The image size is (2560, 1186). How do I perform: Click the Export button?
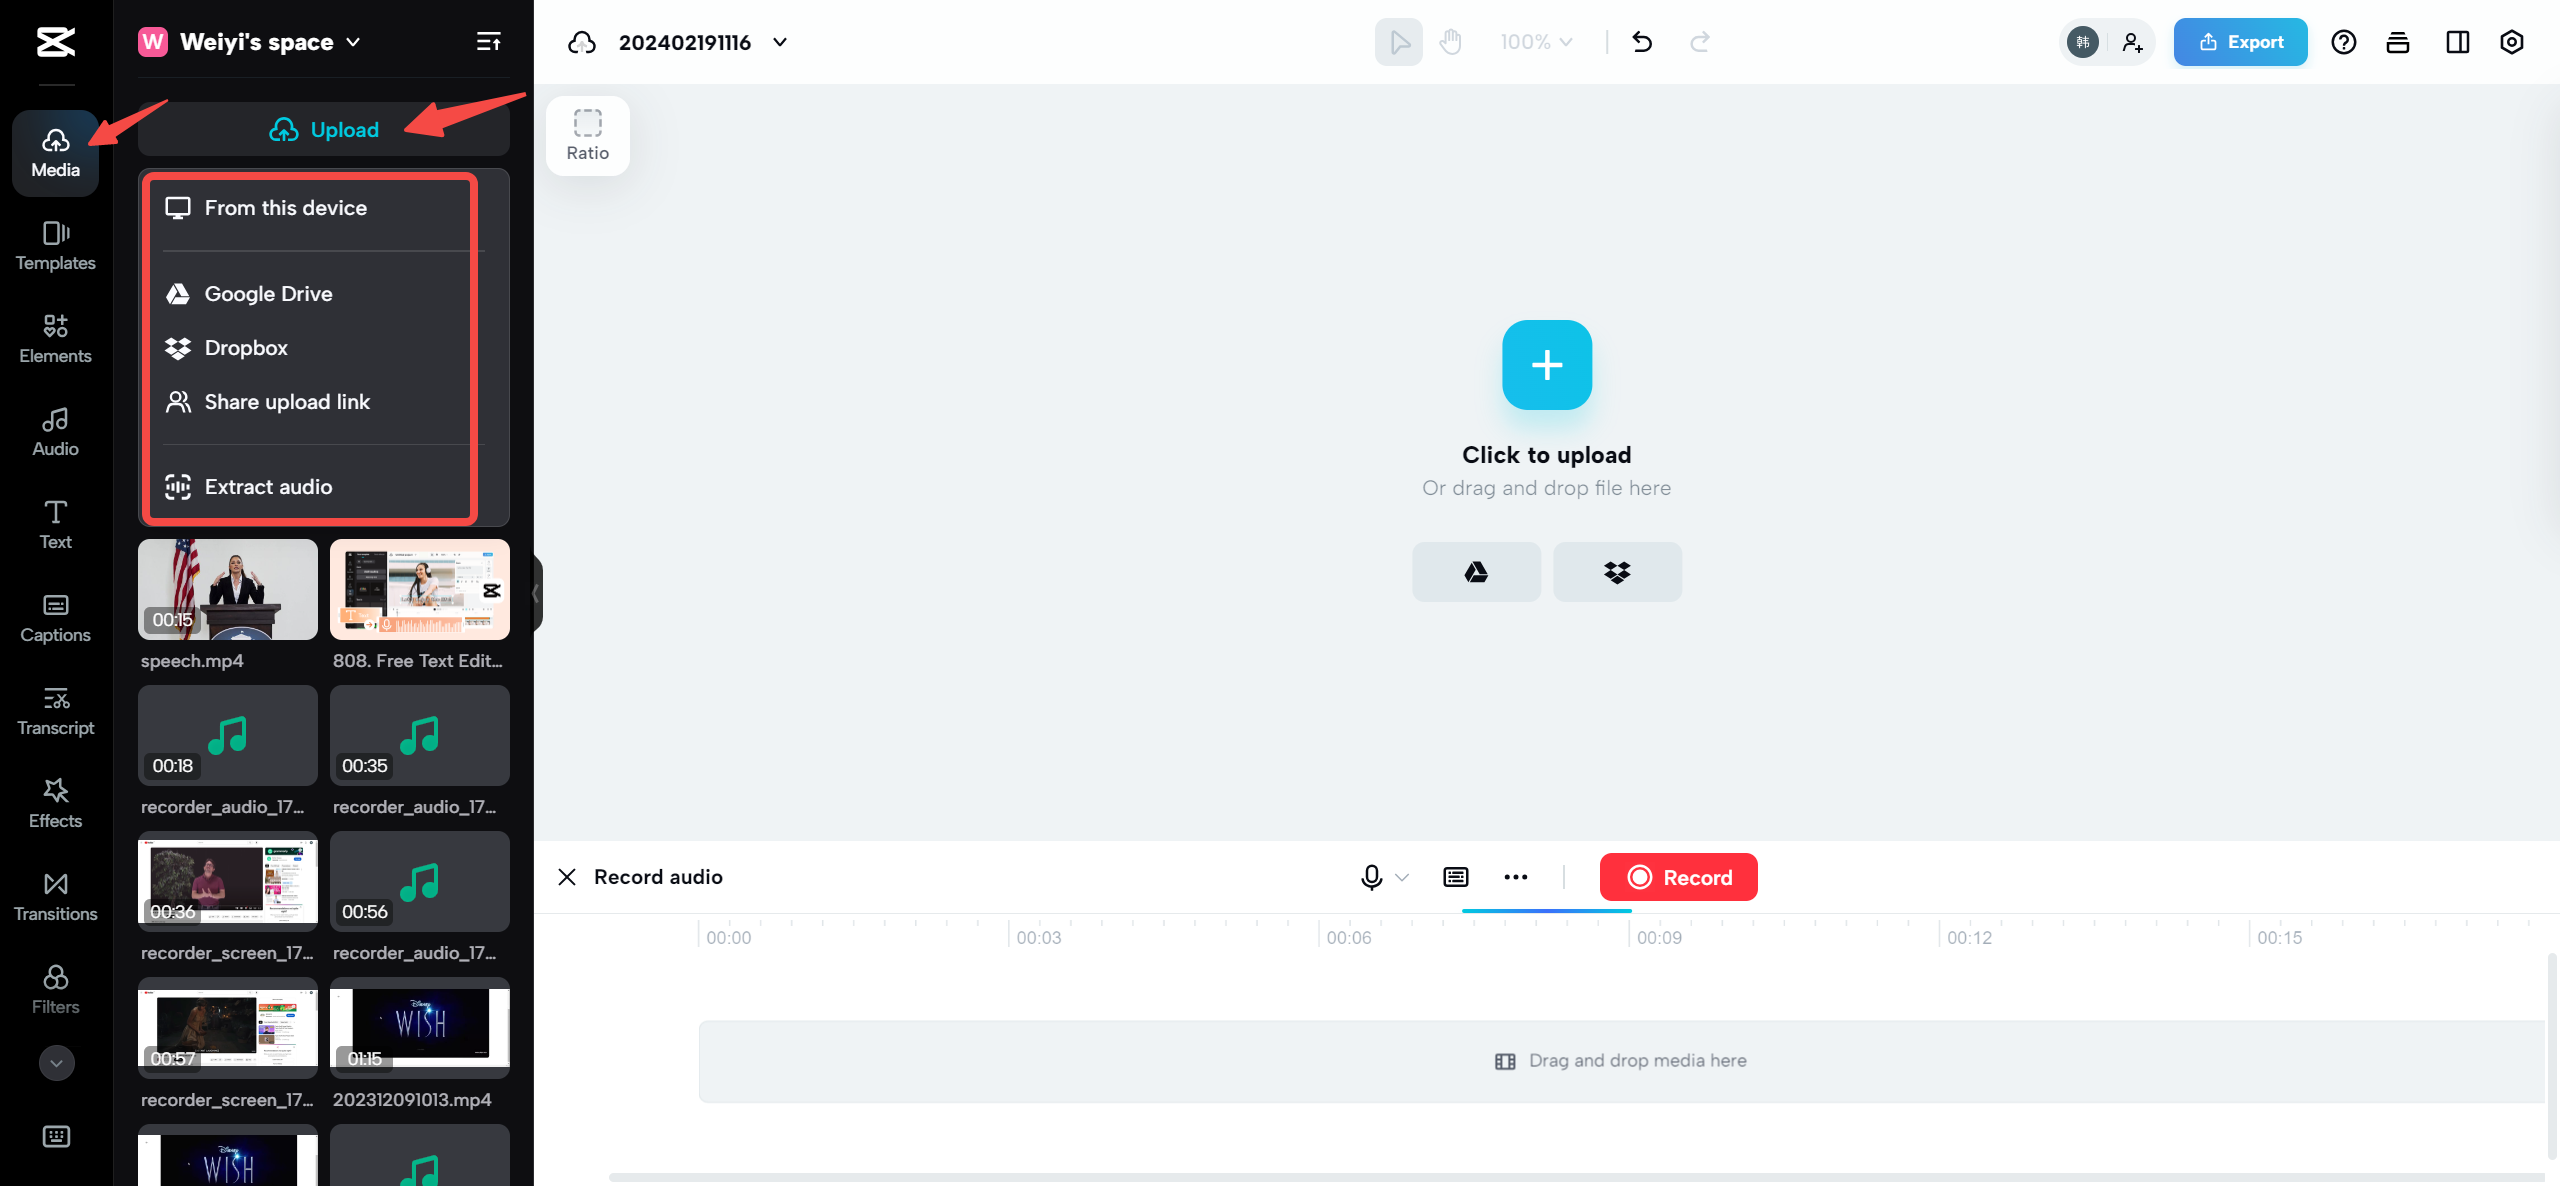pos(2240,42)
